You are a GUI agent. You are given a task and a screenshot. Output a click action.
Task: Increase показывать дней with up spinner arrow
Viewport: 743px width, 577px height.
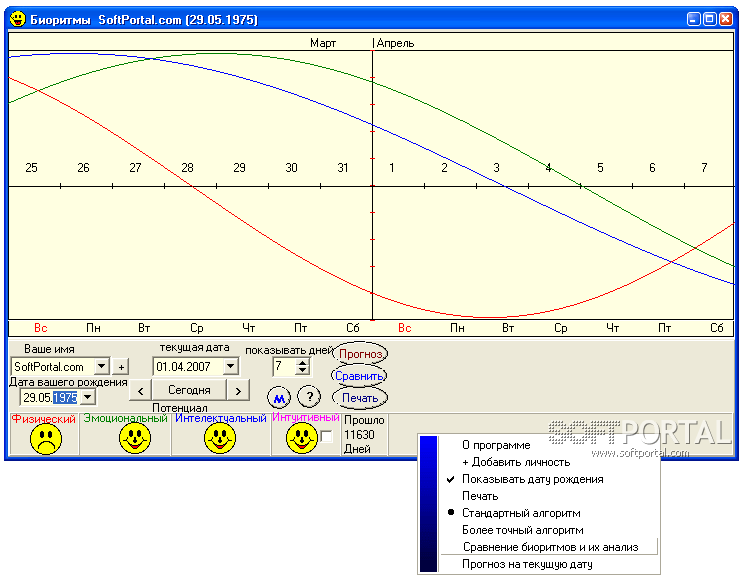pyautogui.click(x=302, y=362)
